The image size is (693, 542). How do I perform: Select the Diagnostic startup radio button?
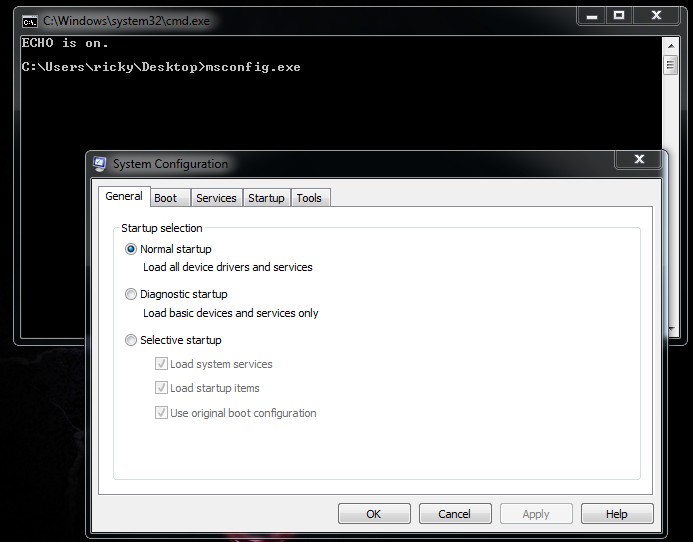point(131,294)
